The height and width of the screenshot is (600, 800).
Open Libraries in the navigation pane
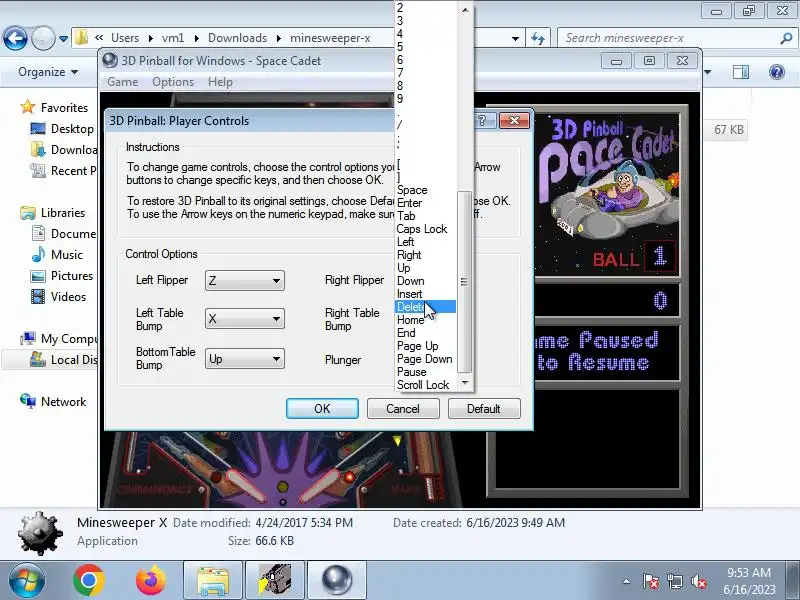53,212
